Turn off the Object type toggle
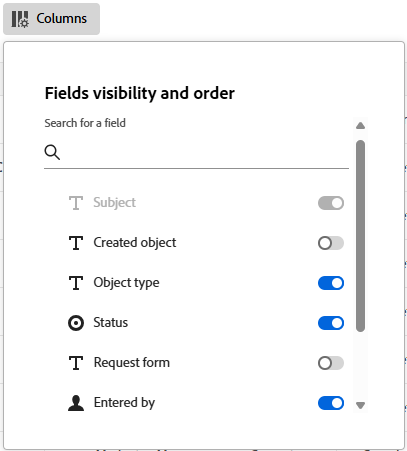This screenshot has width=407, height=451. (331, 283)
